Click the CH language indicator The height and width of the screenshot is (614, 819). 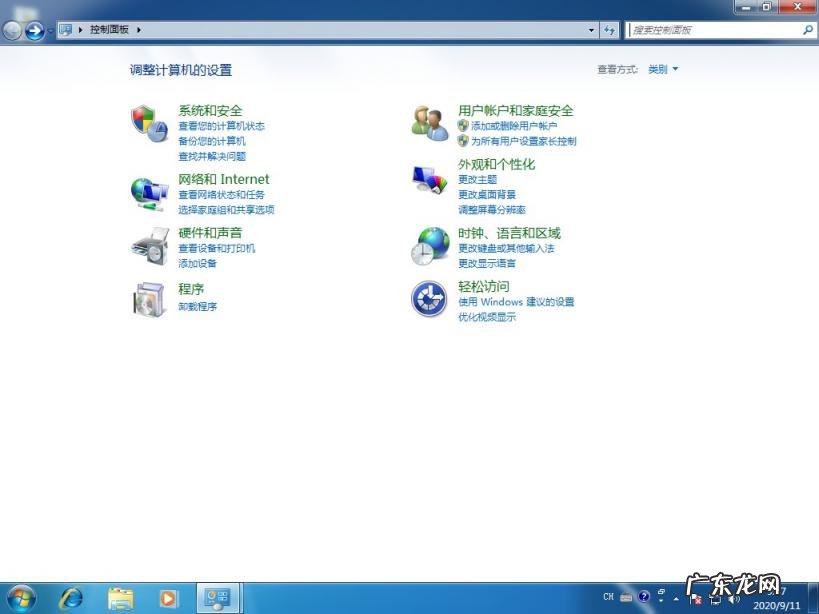[x=610, y=598]
